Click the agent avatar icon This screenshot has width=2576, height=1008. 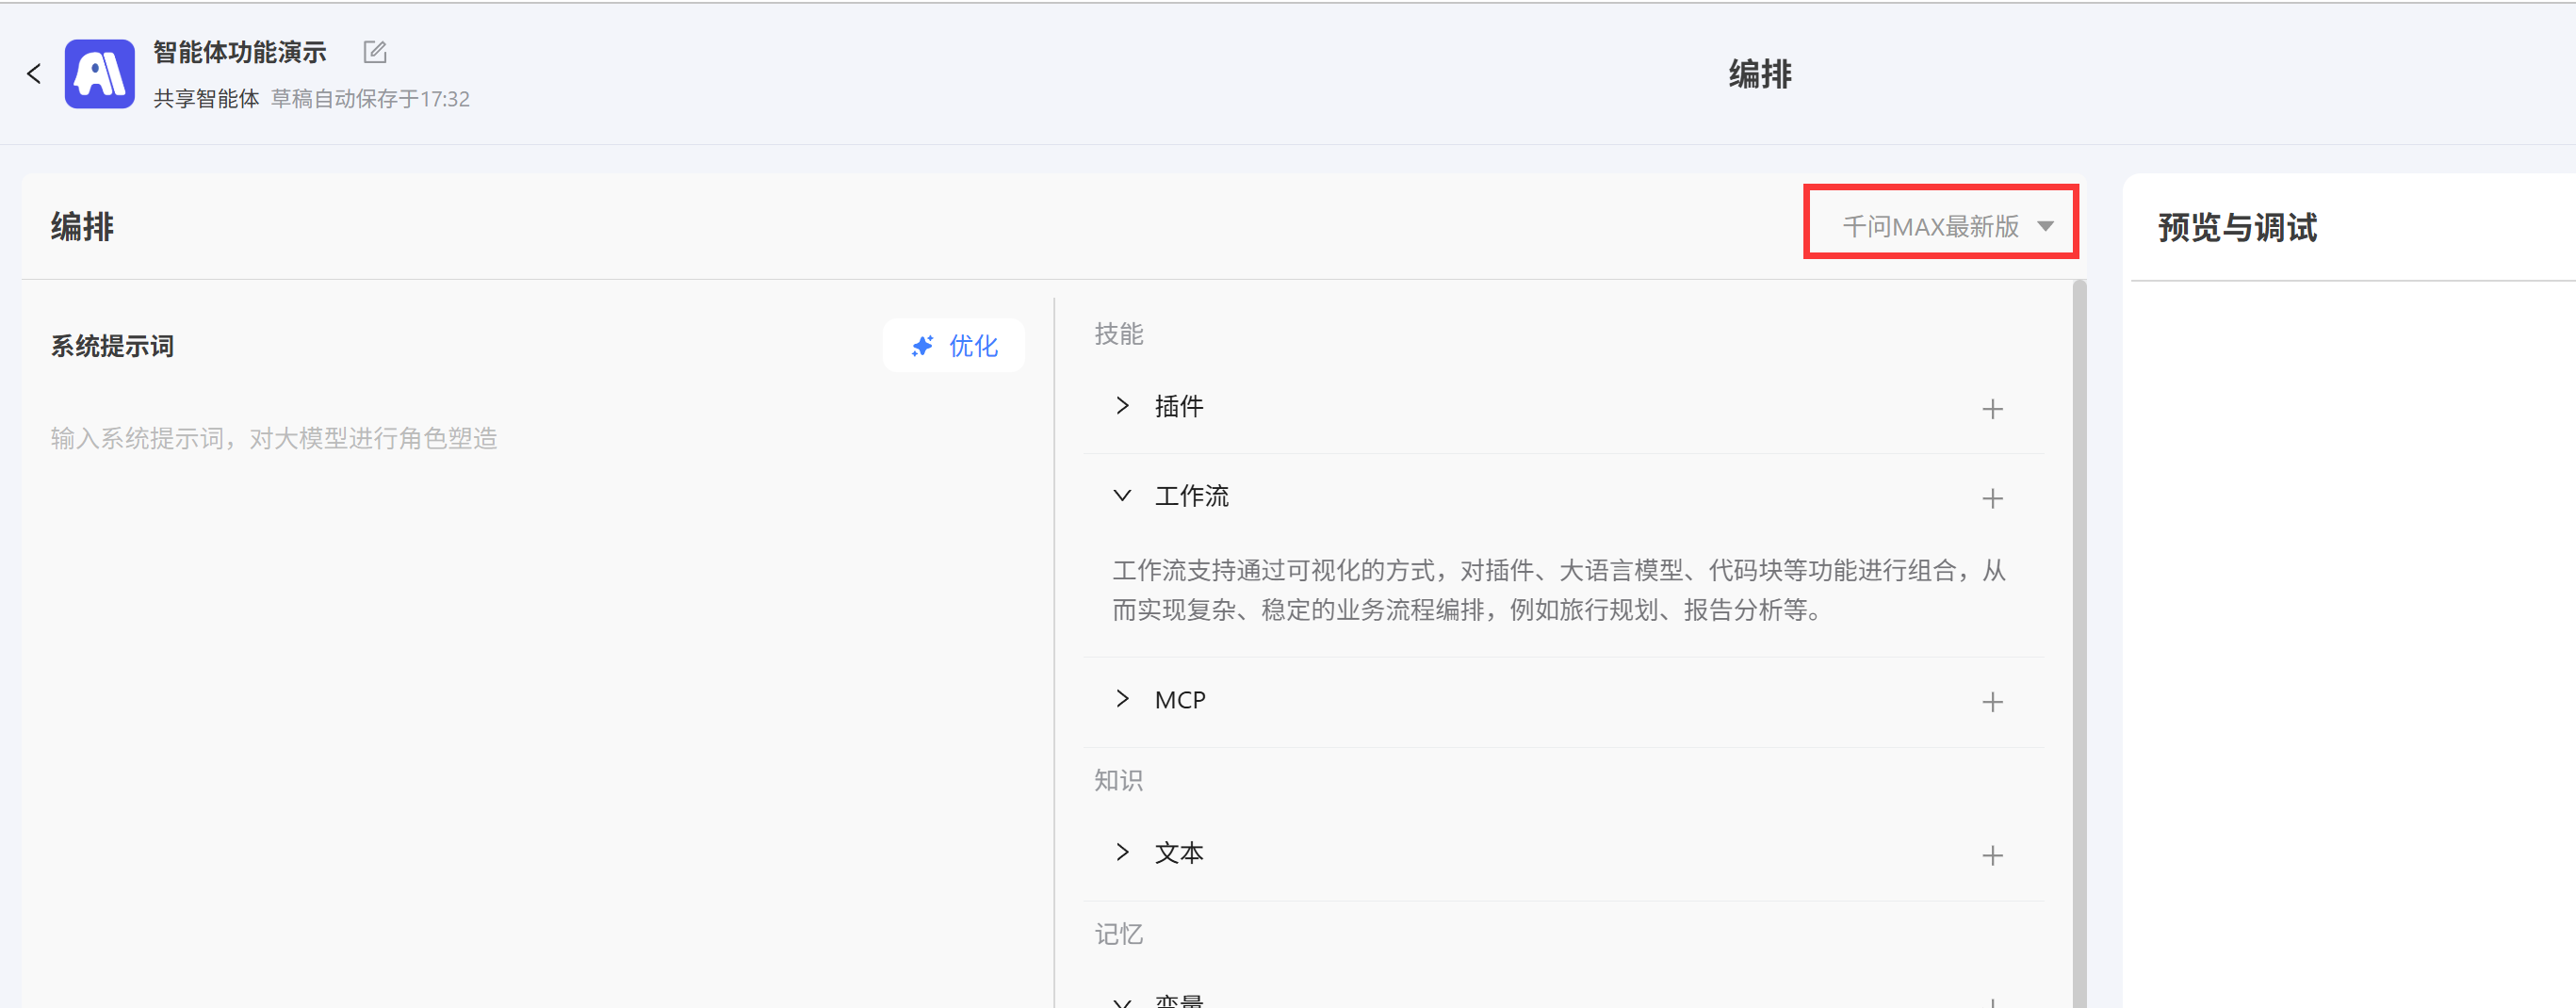point(99,73)
